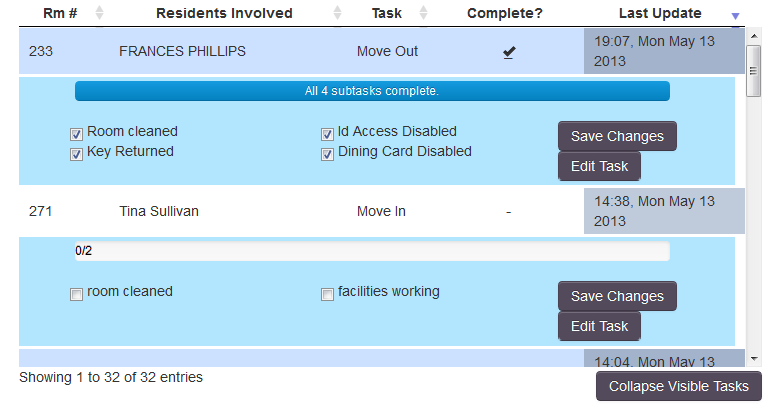The image size is (768, 408).
Task: Collapse the Tina Sullivan Move In row
Action: click(382, 211)
